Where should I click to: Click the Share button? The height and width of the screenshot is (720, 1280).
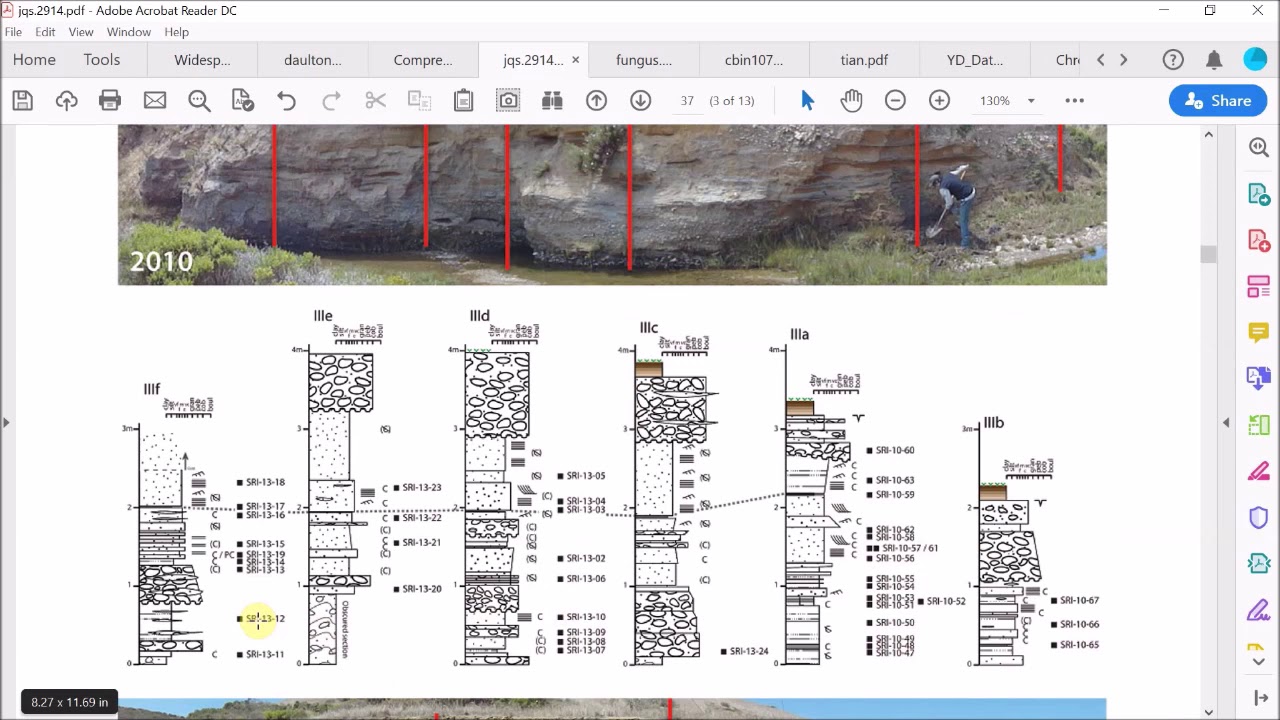click(1218, 100)
